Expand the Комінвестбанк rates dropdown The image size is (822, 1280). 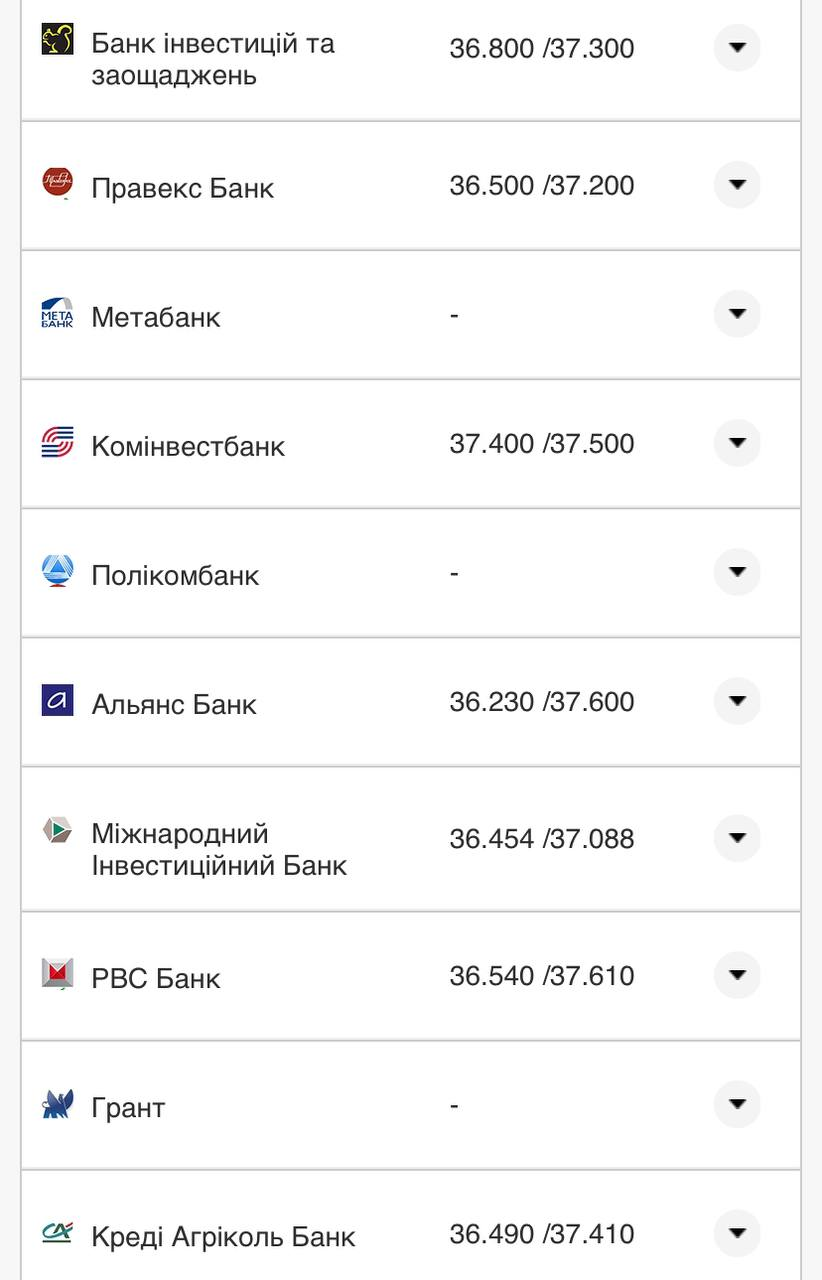click(737, 443)
